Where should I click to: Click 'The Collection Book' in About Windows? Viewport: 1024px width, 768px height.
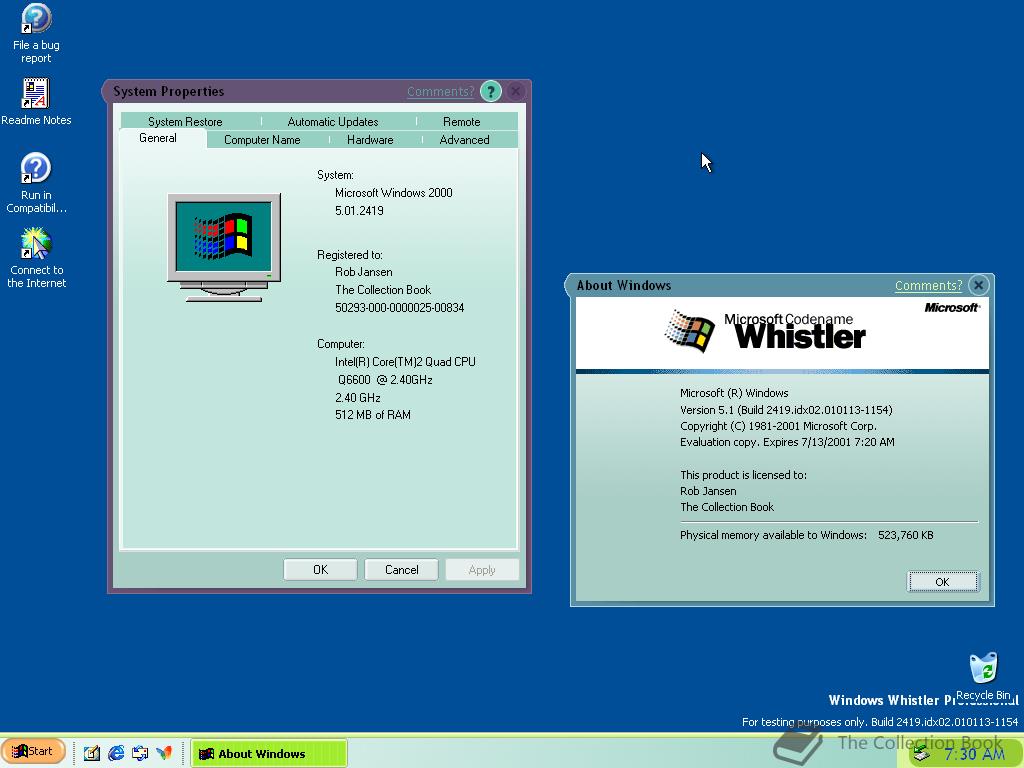(727, 507)
